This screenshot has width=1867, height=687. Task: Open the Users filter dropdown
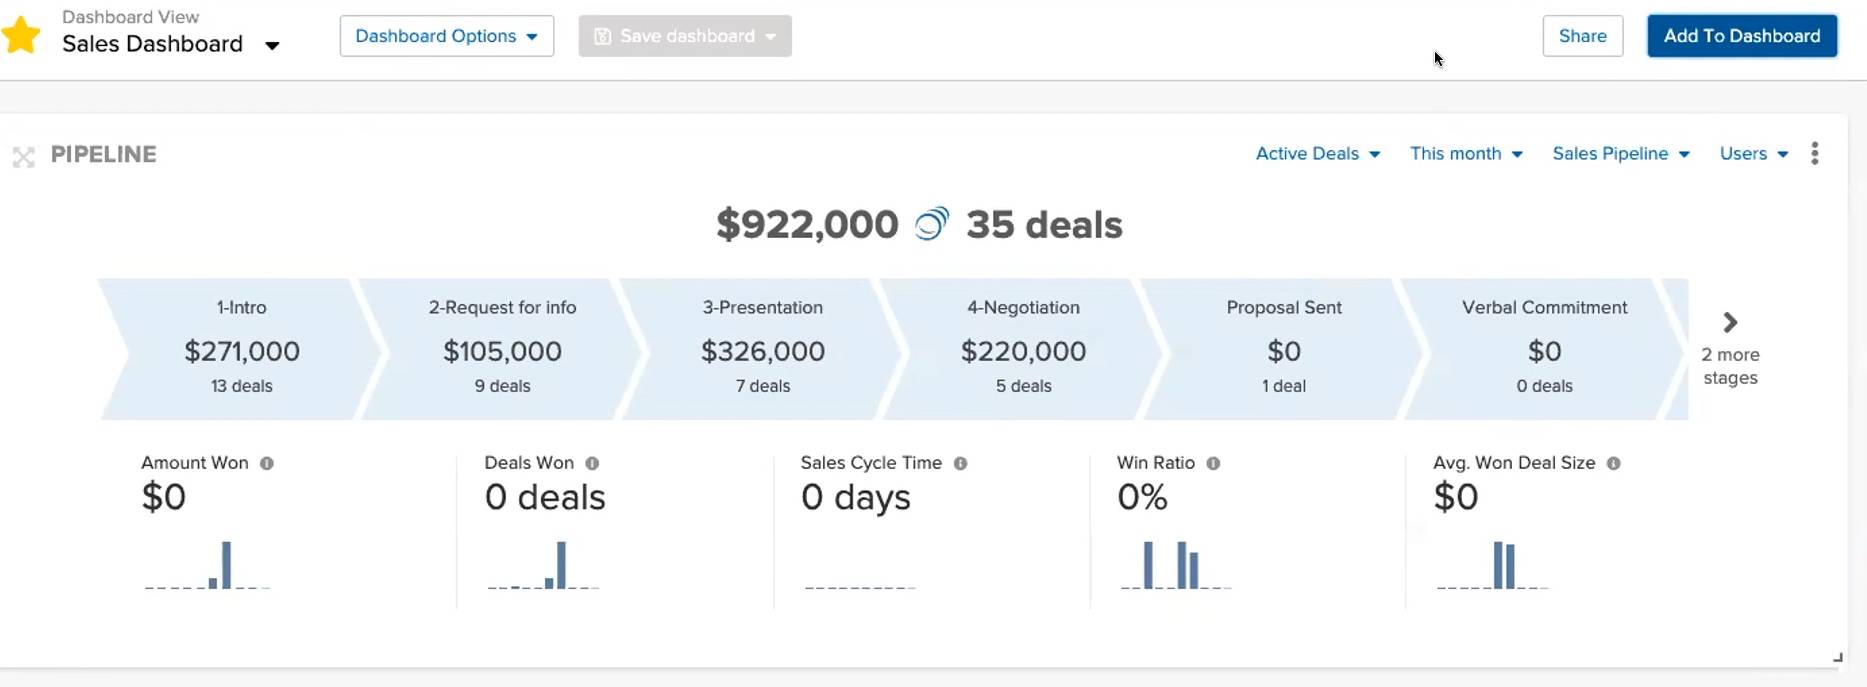1754,154
